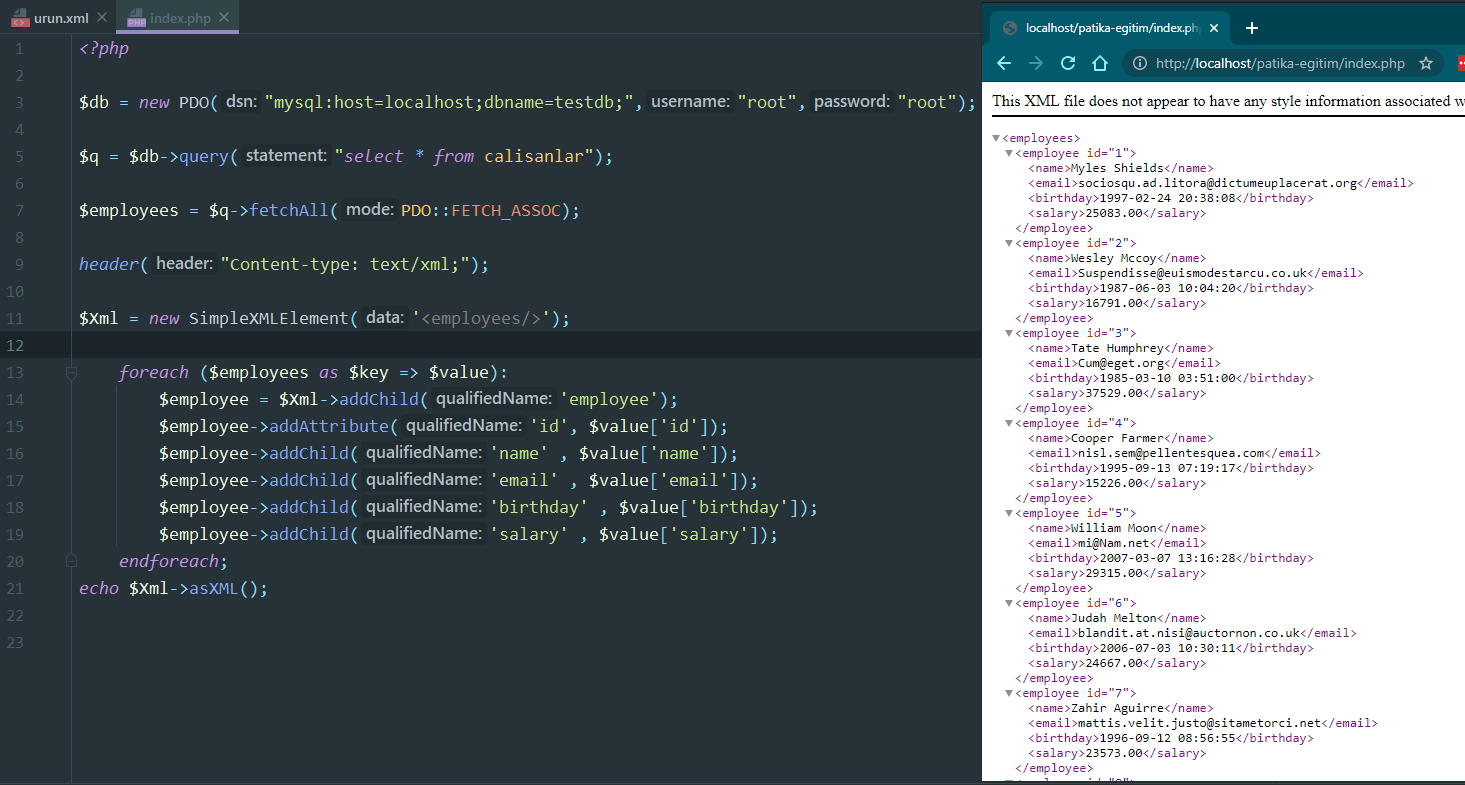Viewport: 1465px width, 785px height.
Task: Close the urun.xml editor tab
Action: point(100,18)
